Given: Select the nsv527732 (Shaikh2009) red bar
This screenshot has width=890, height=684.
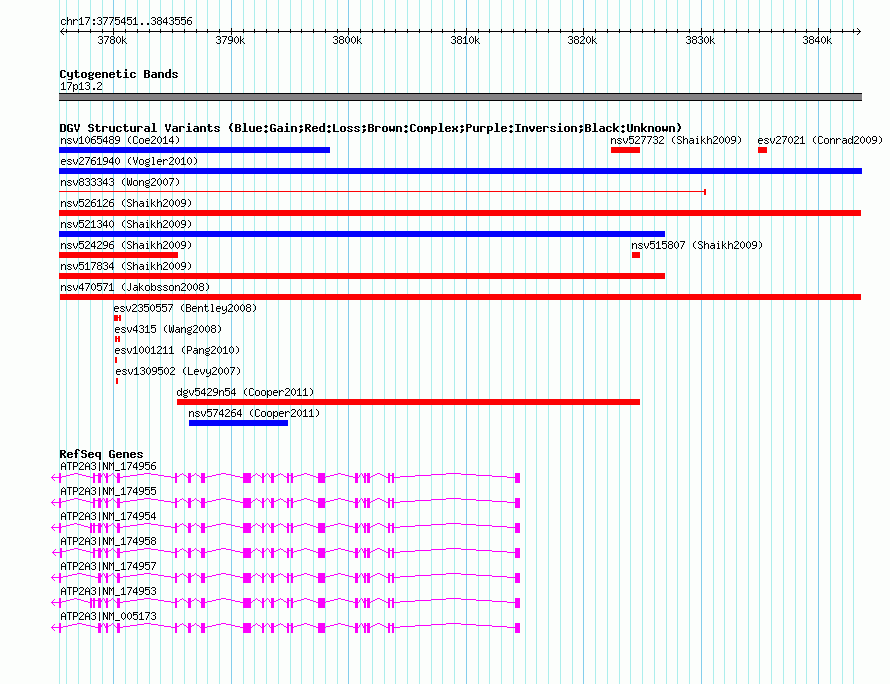Looking at the screenshot, I should coord(625,150).
